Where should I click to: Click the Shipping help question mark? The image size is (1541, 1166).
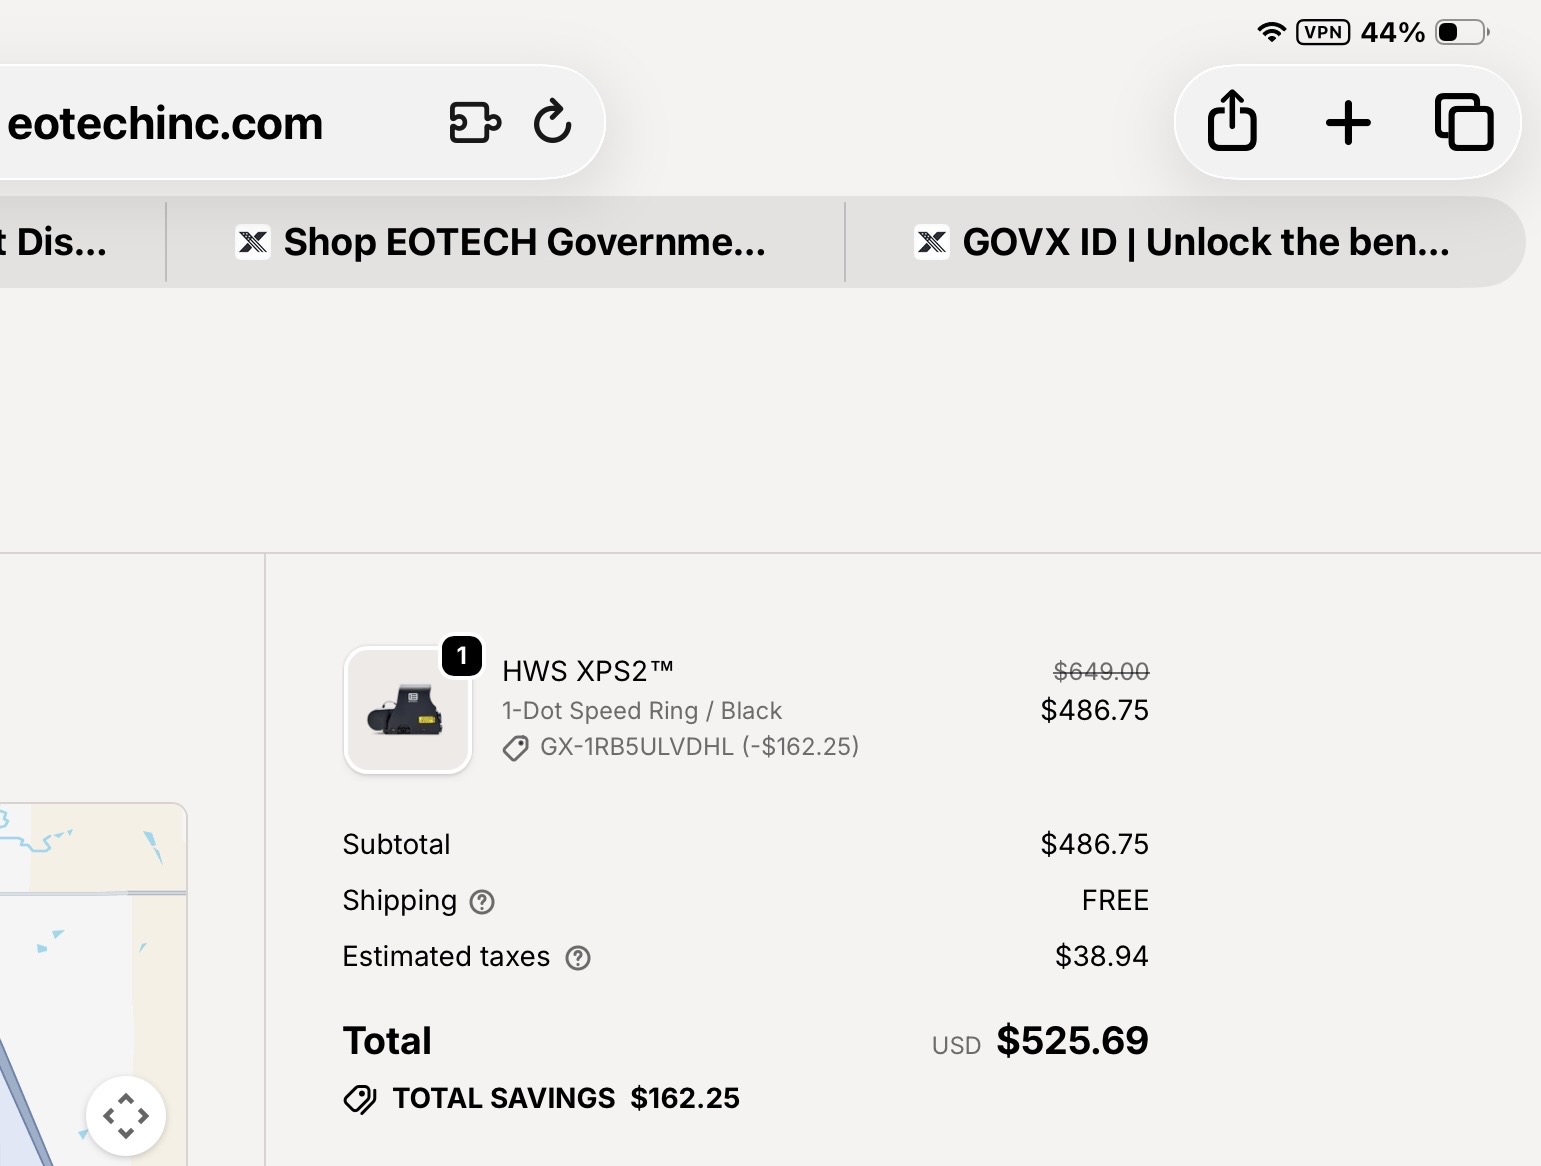coord(482,902)
